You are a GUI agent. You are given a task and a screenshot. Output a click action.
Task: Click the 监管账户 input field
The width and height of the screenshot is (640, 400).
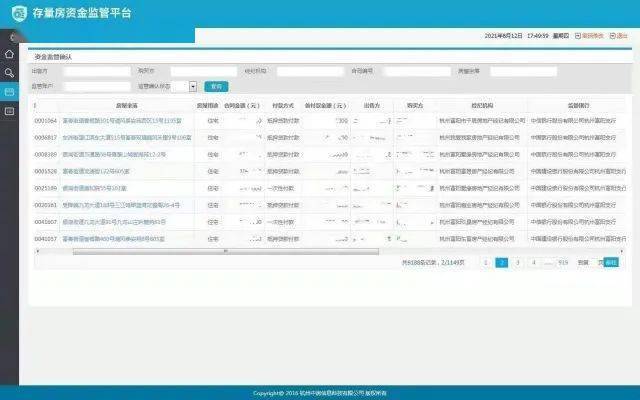point(97,87)
